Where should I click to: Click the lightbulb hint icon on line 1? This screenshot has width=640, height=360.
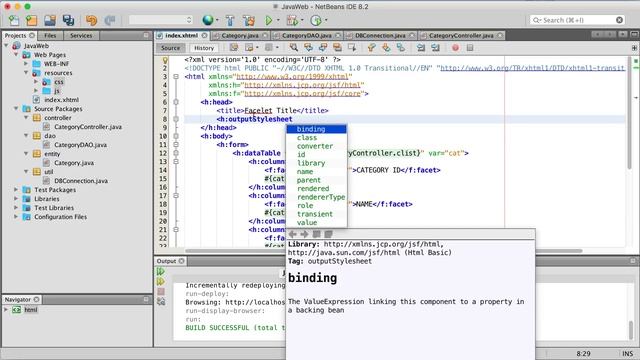[165, 60]
